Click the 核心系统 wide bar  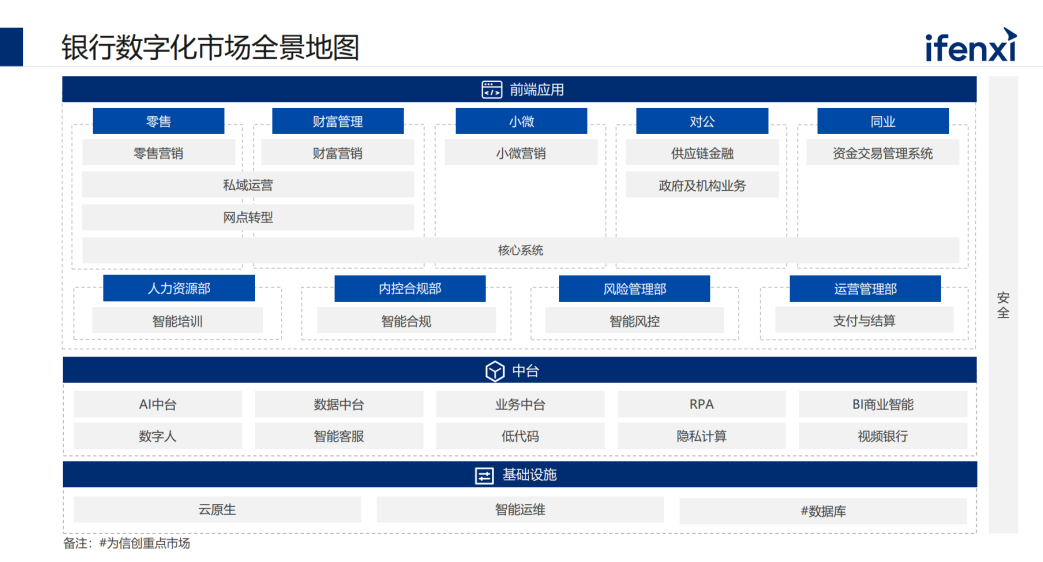(520, 250)
